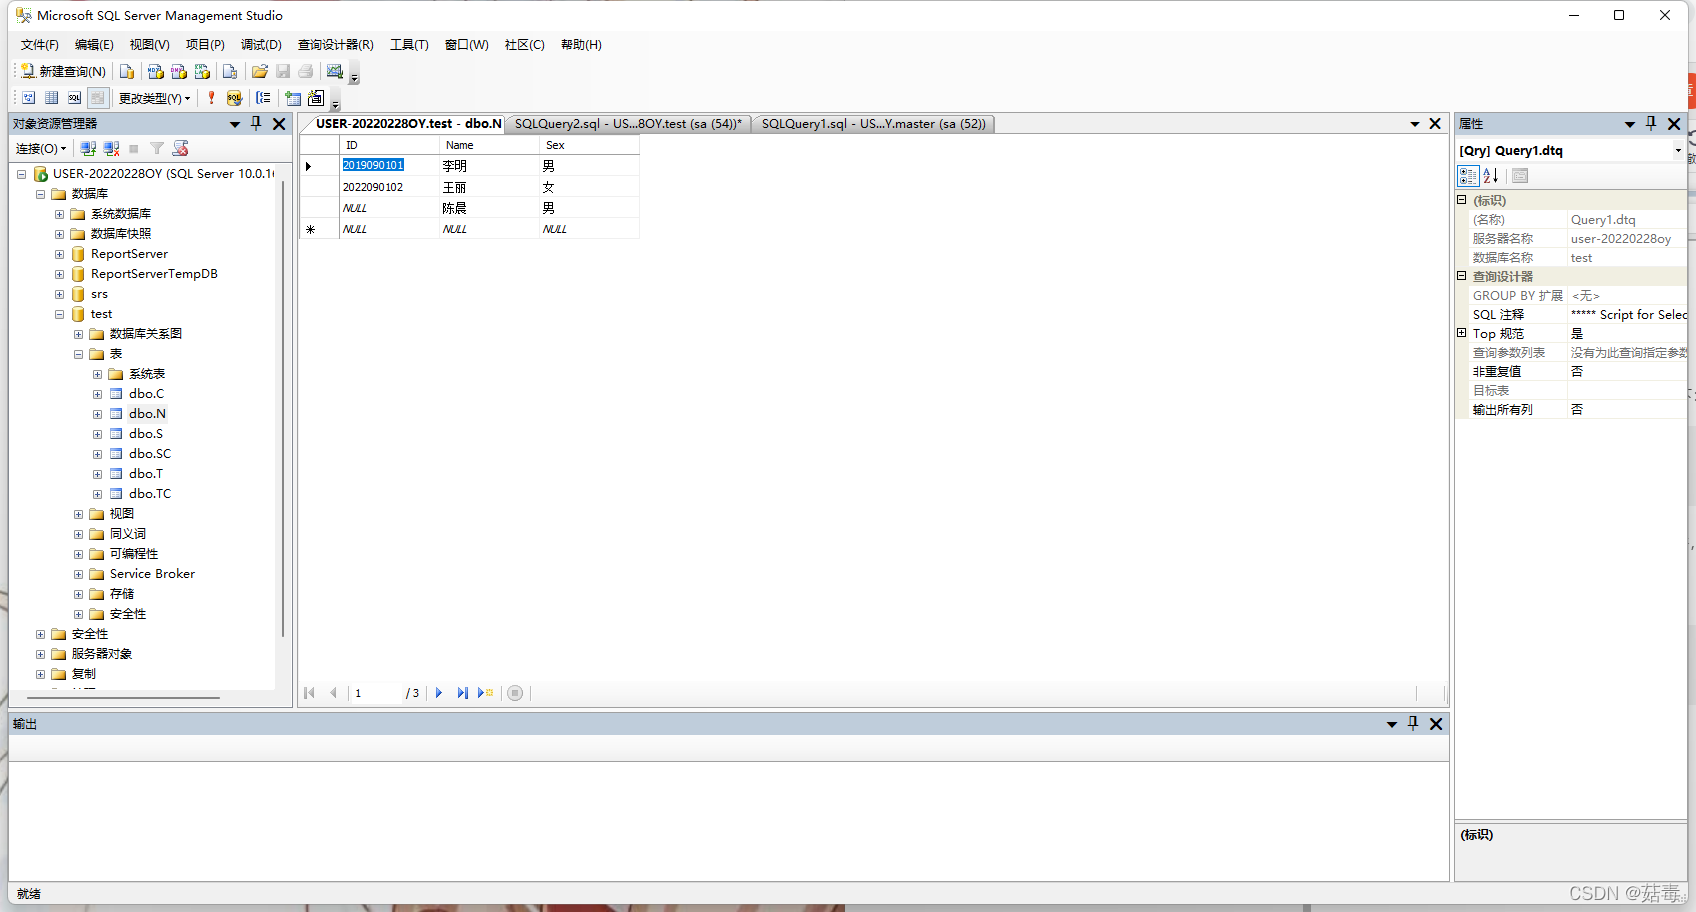
Task: Switch to the SQLQuery2.sql tab
Action: click(x=628, y=124)
